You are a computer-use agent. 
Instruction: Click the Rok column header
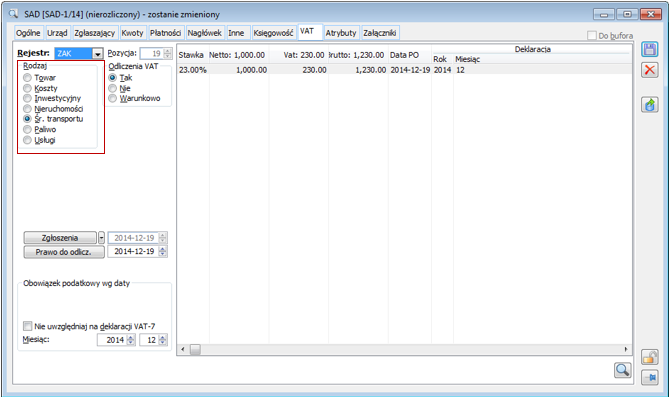point(442,59)
